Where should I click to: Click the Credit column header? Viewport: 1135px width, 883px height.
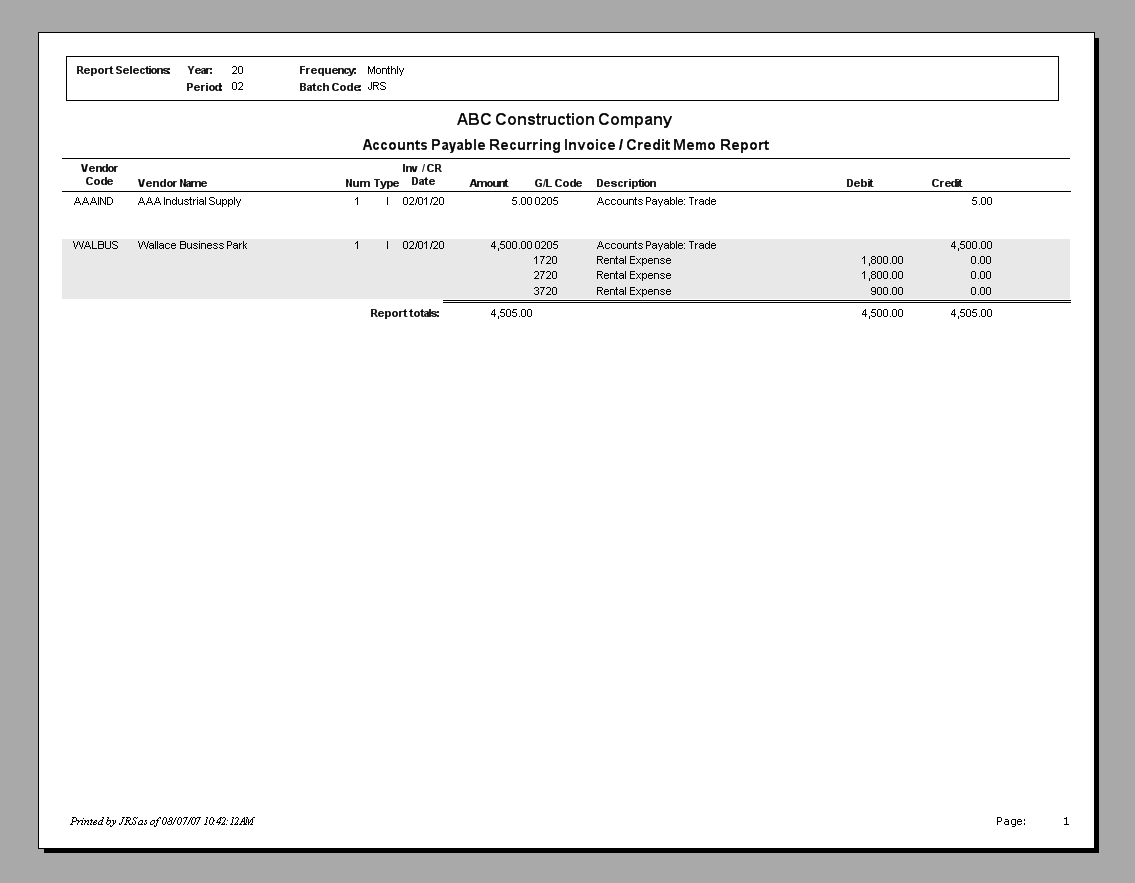947,183
